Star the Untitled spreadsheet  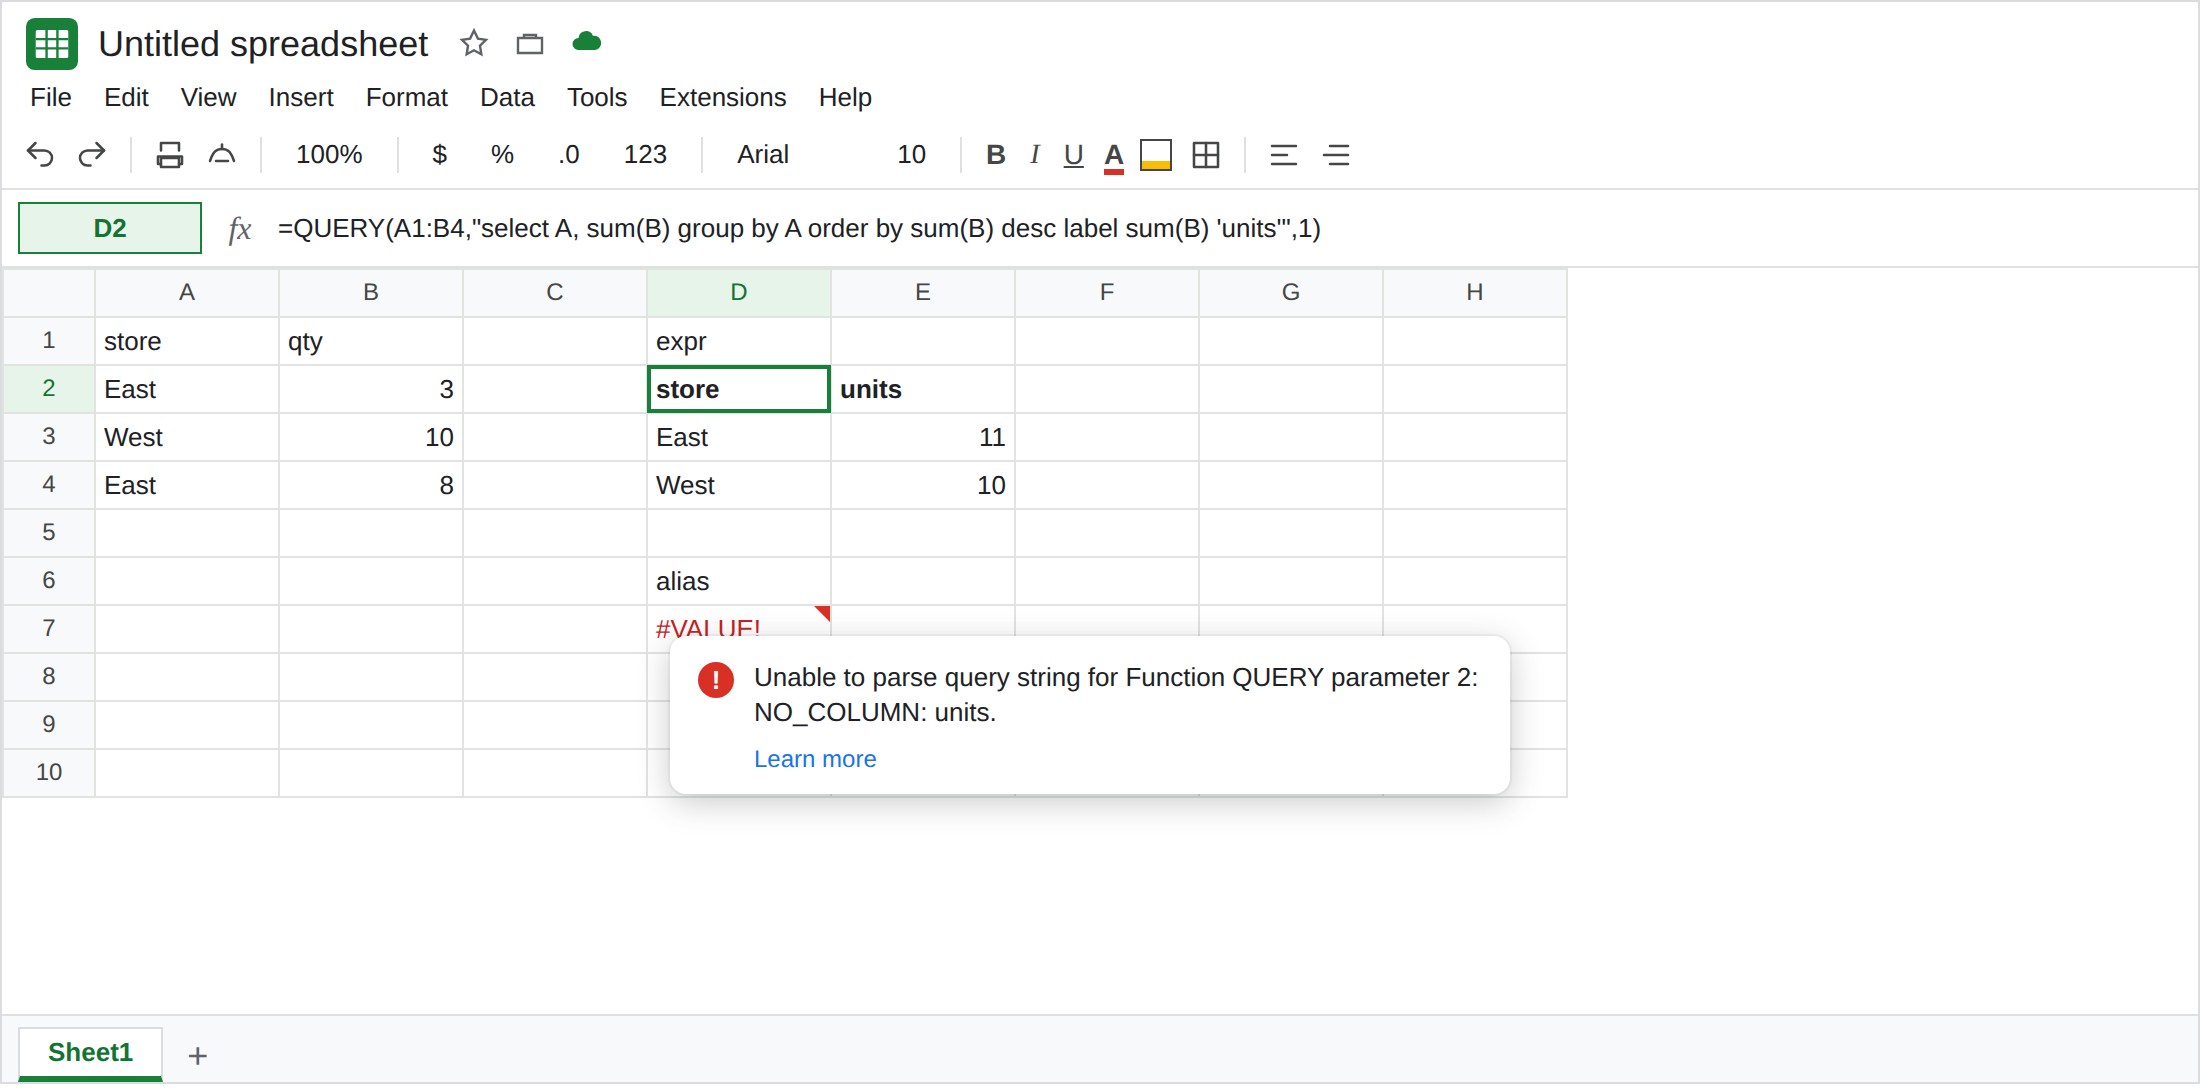coord(474,43)
